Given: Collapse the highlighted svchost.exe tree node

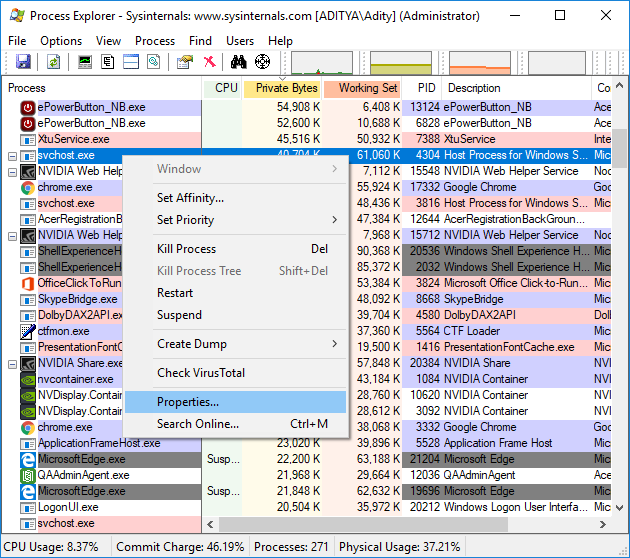Looking at the screenshot, I should 12,156.
